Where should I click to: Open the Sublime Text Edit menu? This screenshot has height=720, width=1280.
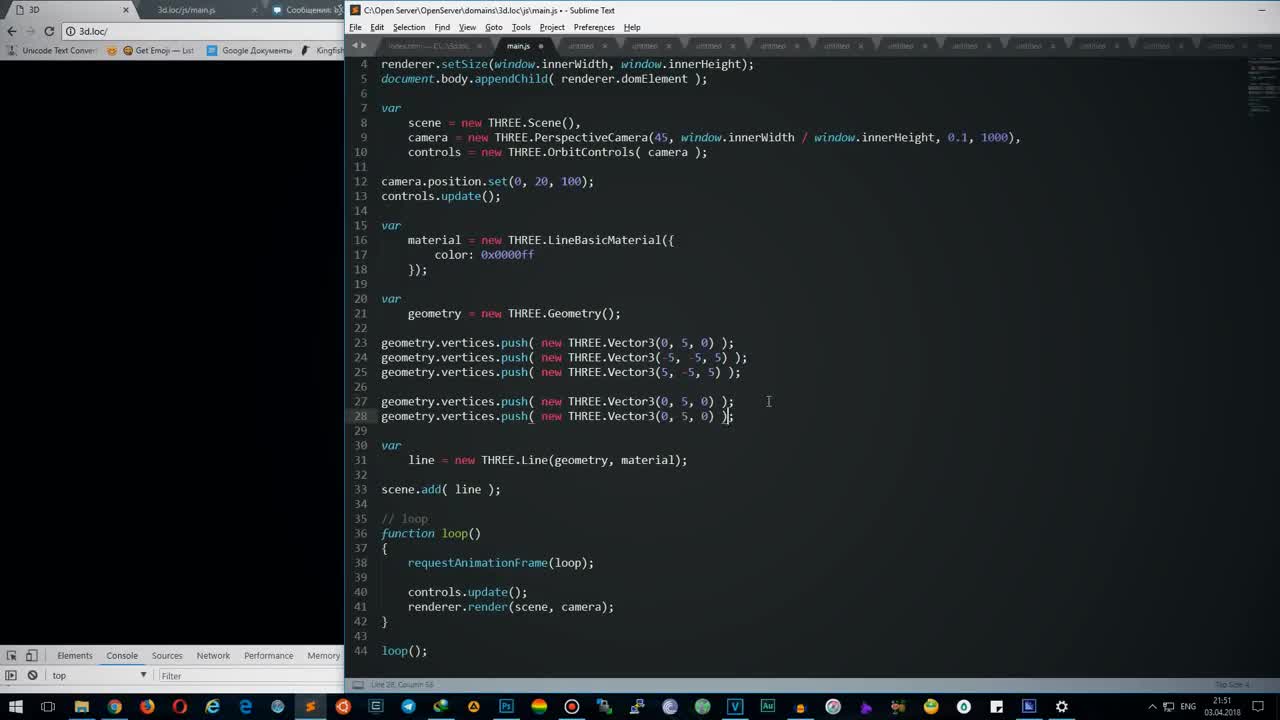377,27
